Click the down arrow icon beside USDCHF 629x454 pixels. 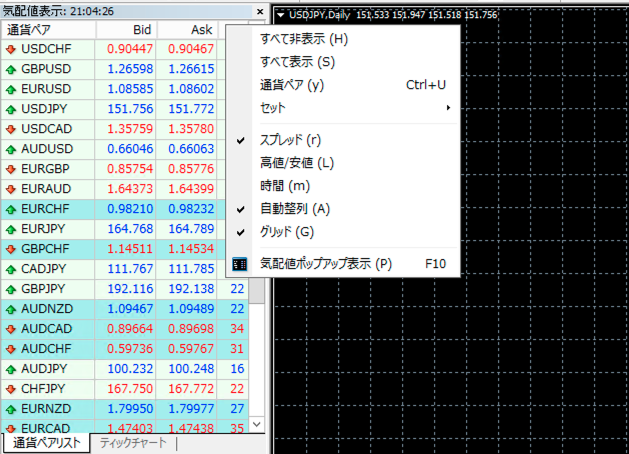11,49
